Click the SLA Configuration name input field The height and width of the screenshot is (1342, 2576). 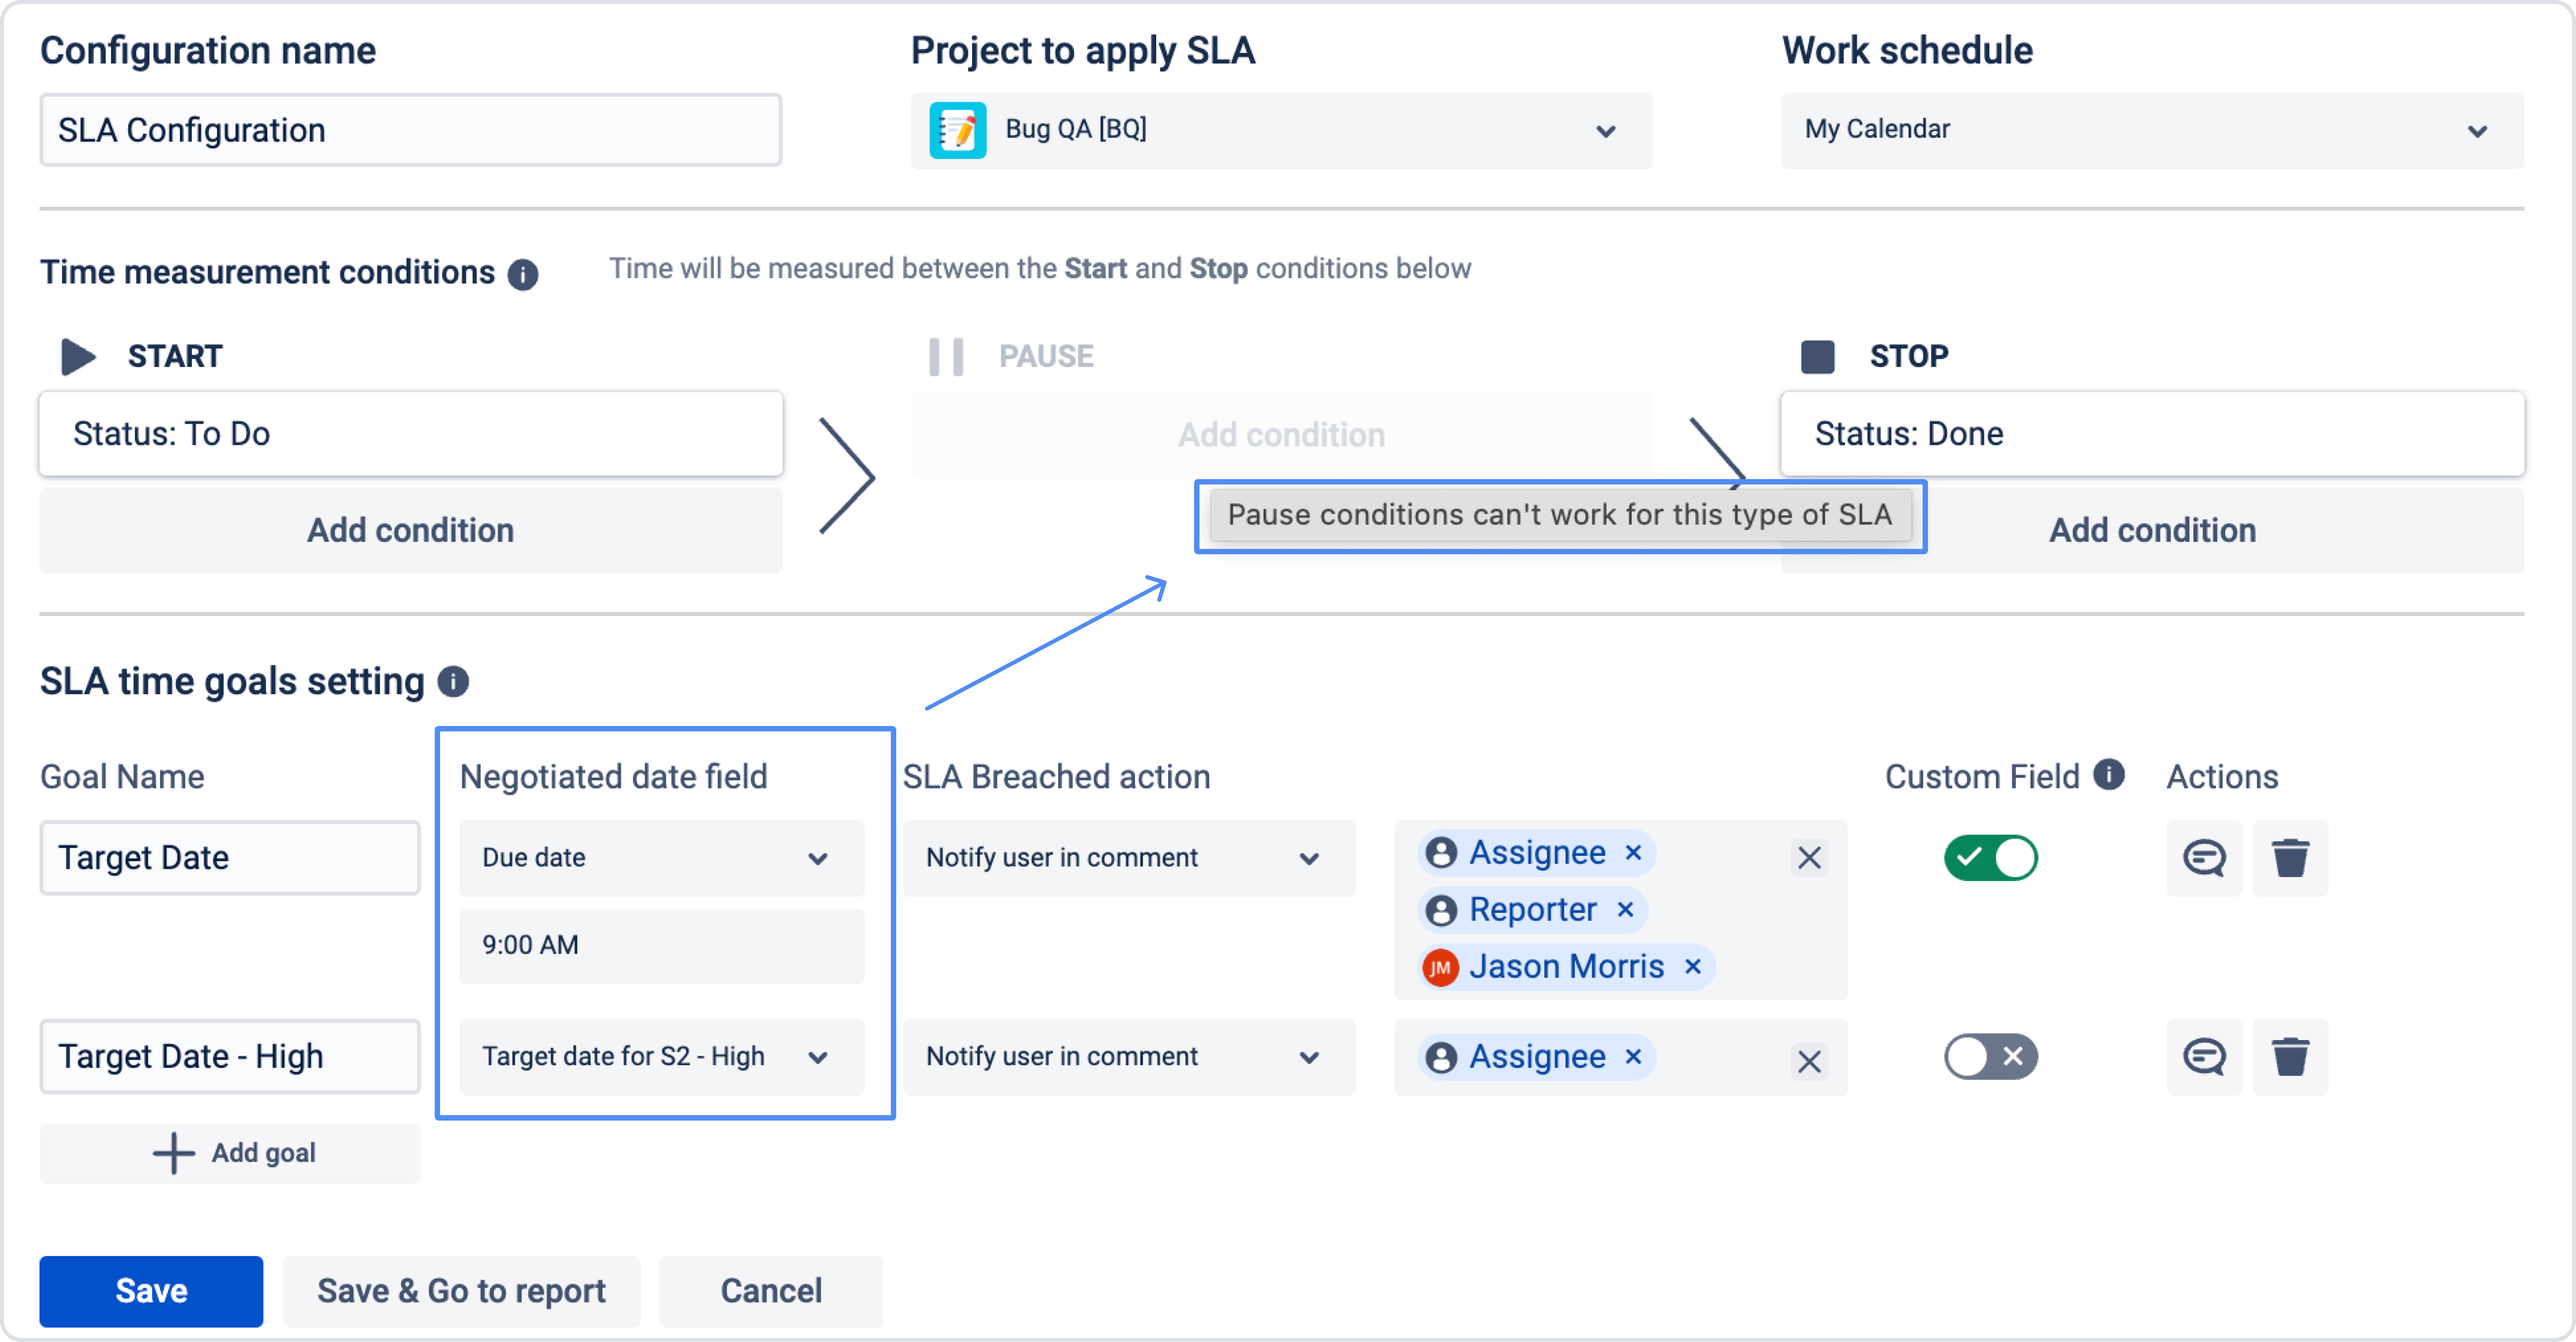tap(410, 130)
